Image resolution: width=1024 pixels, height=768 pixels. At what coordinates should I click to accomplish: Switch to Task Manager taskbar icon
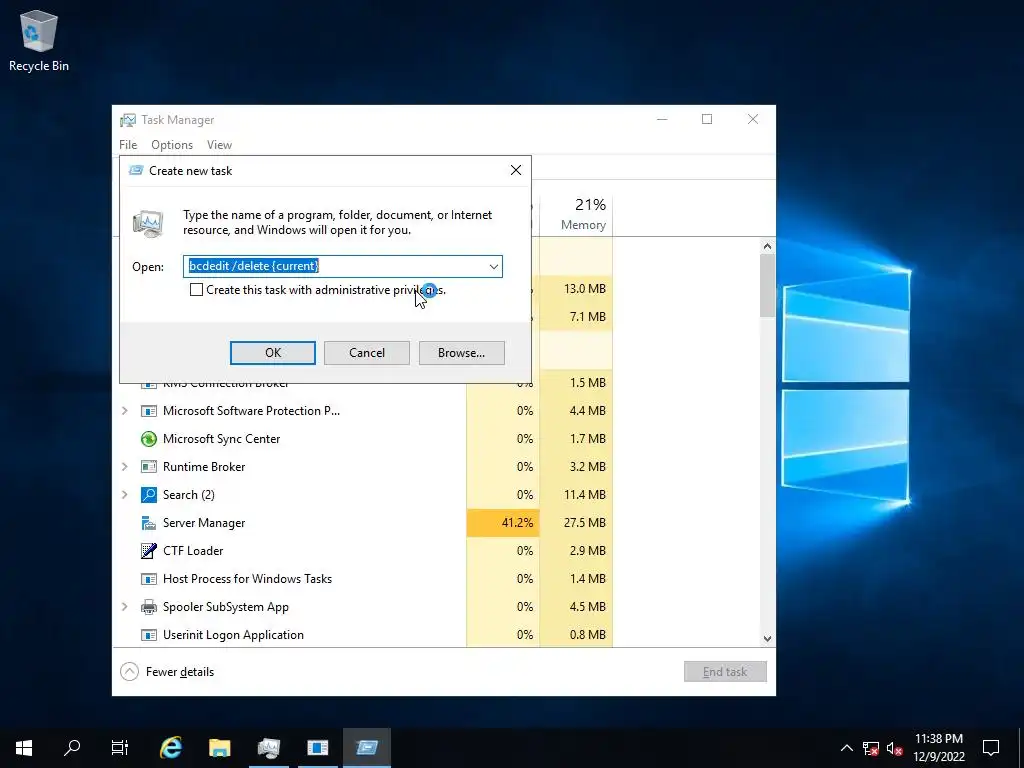[269, 748]
